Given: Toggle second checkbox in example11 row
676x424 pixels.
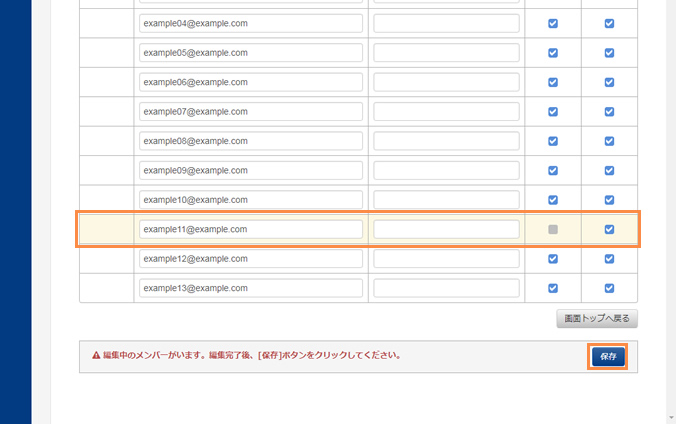Looking at the screenshot, I should 609,229.
